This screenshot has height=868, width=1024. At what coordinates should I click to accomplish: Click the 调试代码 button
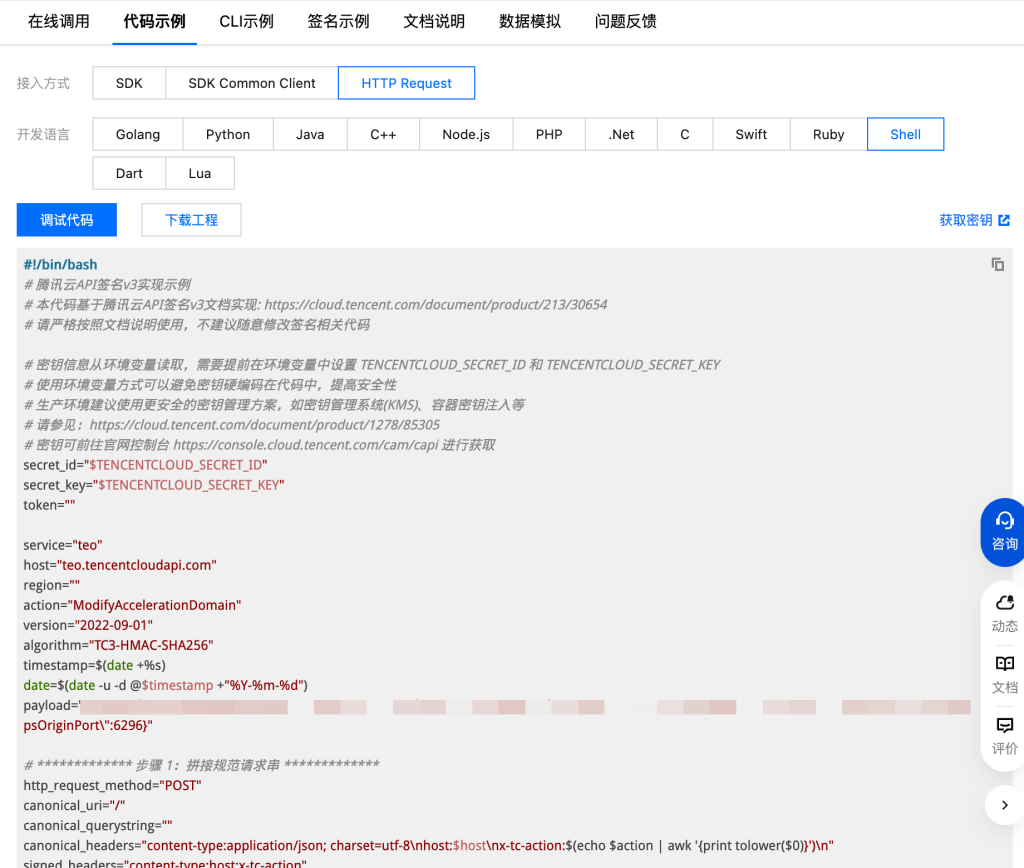pyautogui.click(x=67, y=220)
